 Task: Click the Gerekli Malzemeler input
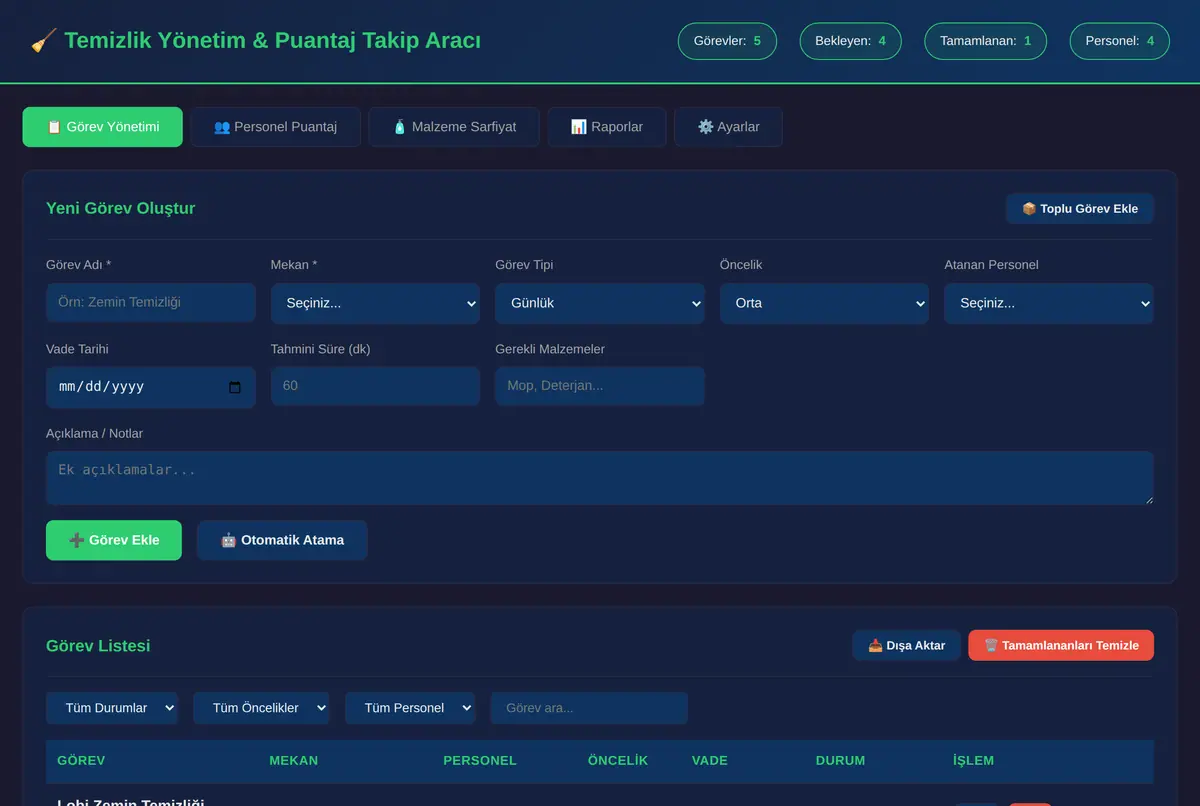(x=600, y=386)
